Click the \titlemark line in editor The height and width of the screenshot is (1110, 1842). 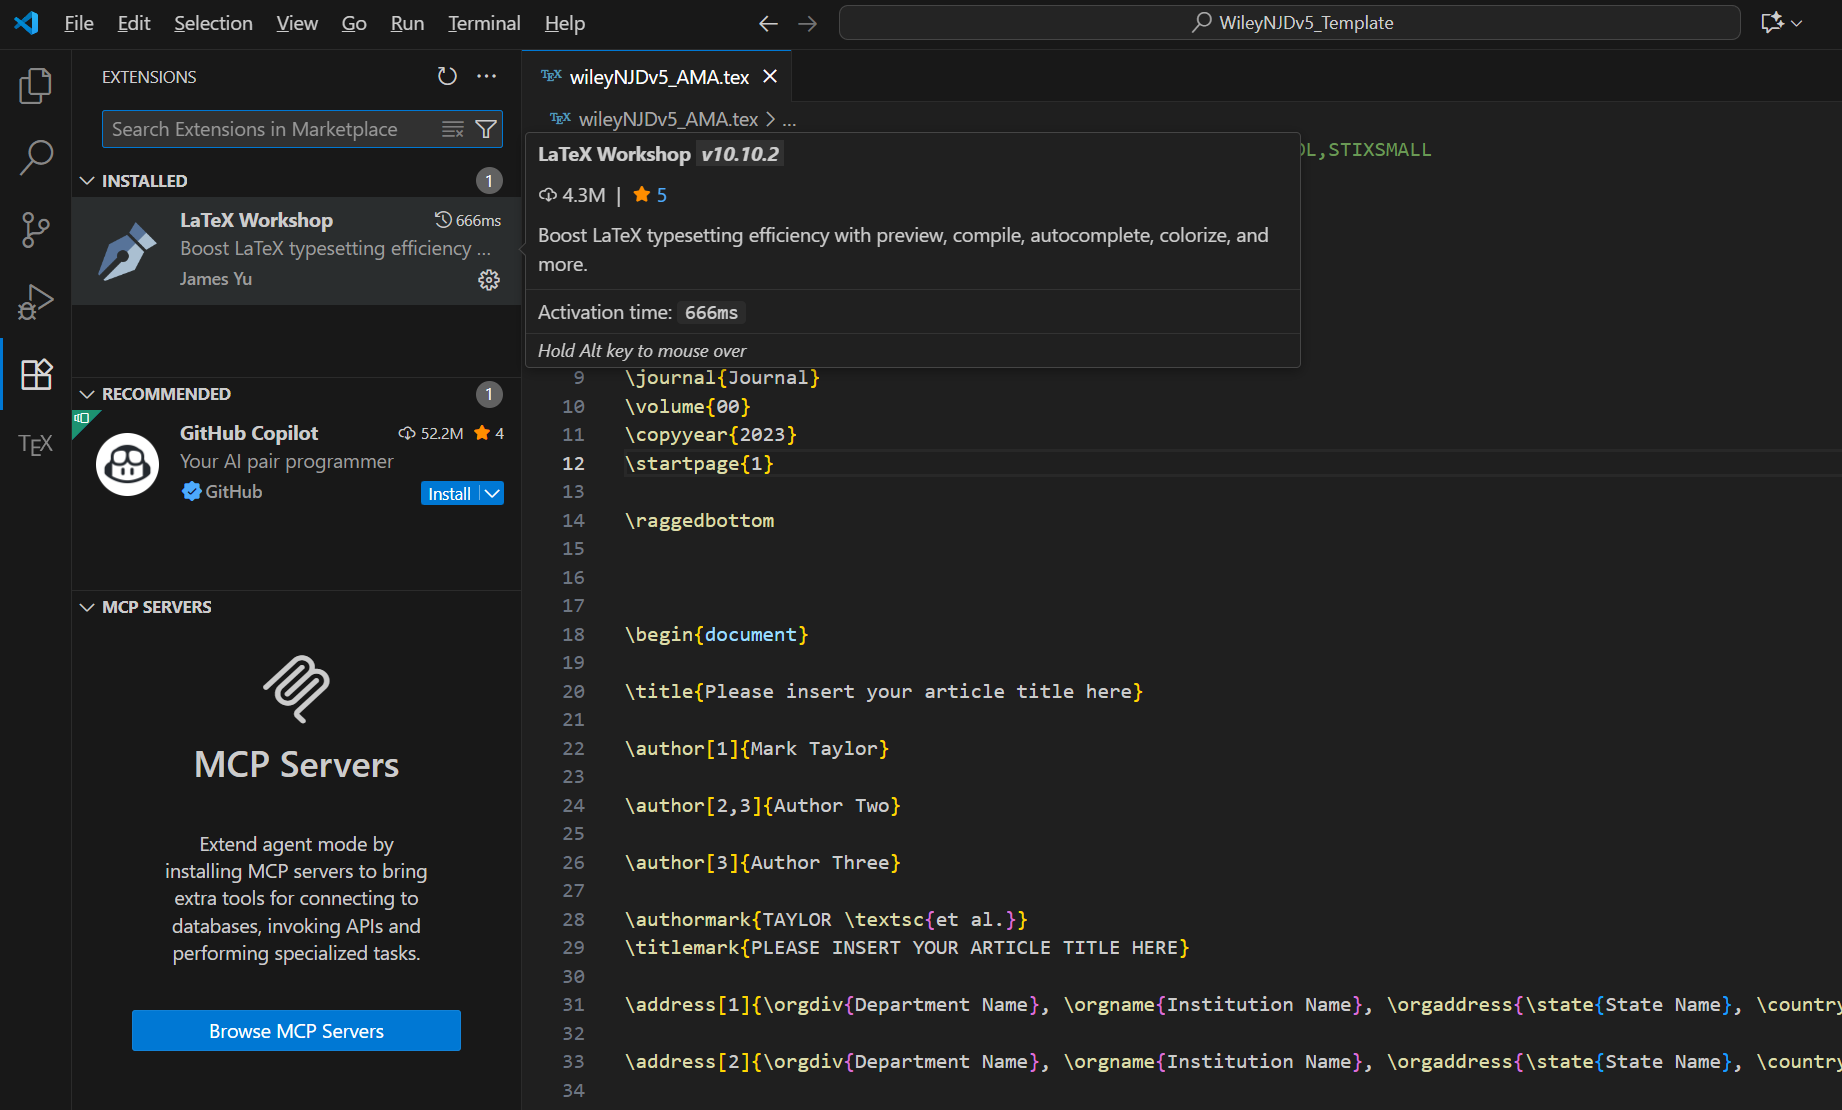coord(907,948)
